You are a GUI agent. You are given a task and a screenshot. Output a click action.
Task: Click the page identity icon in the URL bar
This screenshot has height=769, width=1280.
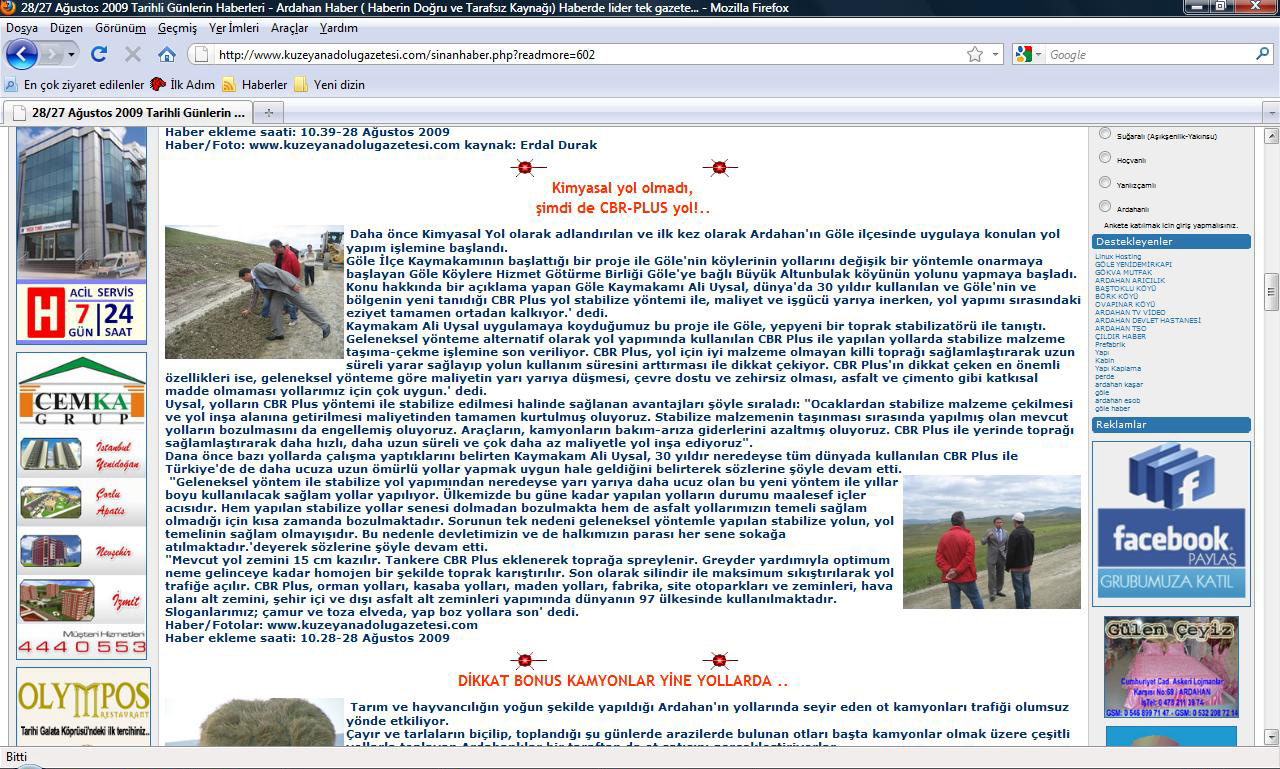pyautogui.click(x=201, y=54)
